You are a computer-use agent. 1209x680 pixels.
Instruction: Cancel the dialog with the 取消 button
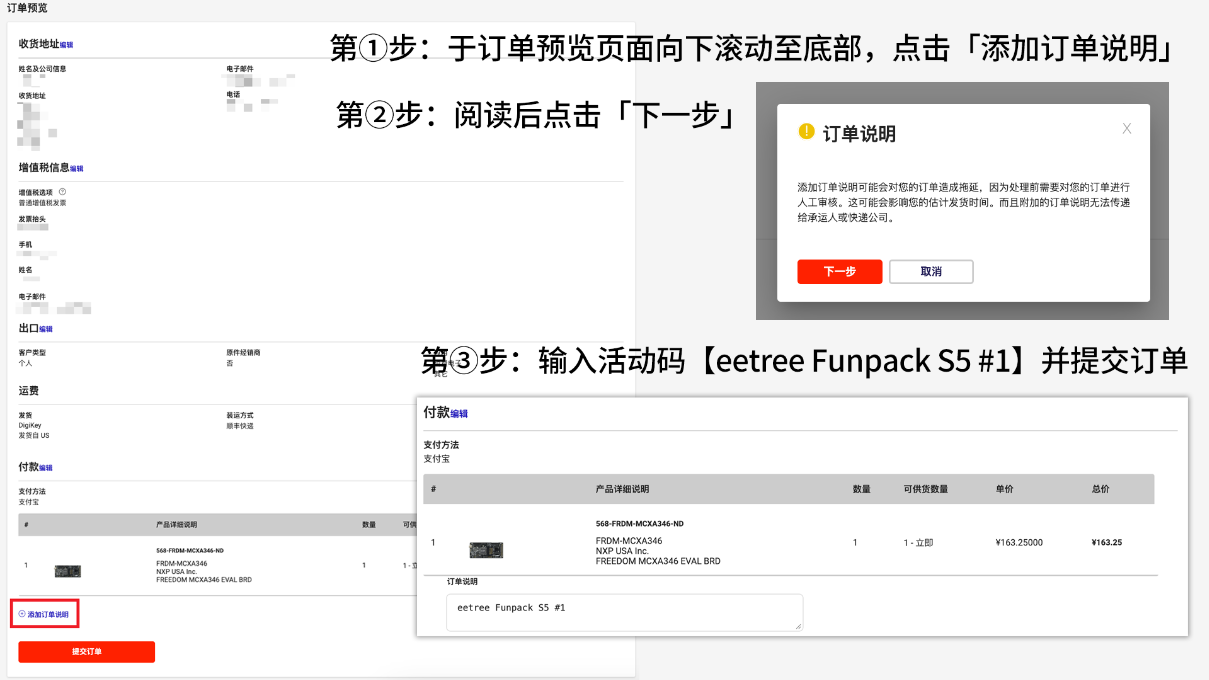click(931, 271)
